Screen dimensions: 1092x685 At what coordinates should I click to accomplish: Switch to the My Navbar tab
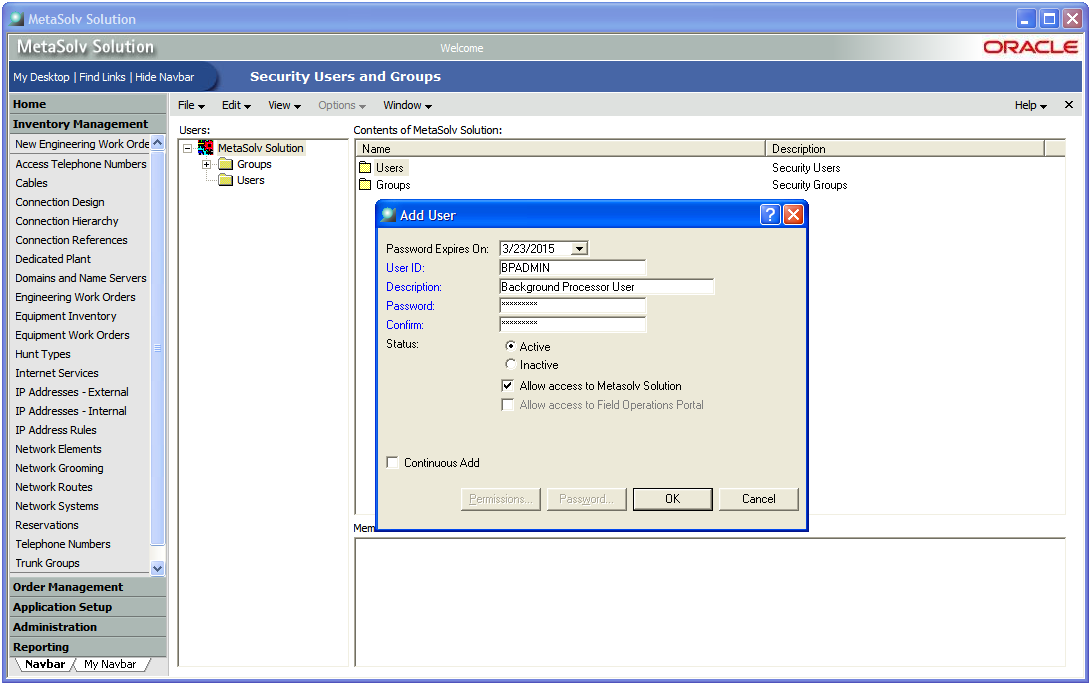[111, 663]
